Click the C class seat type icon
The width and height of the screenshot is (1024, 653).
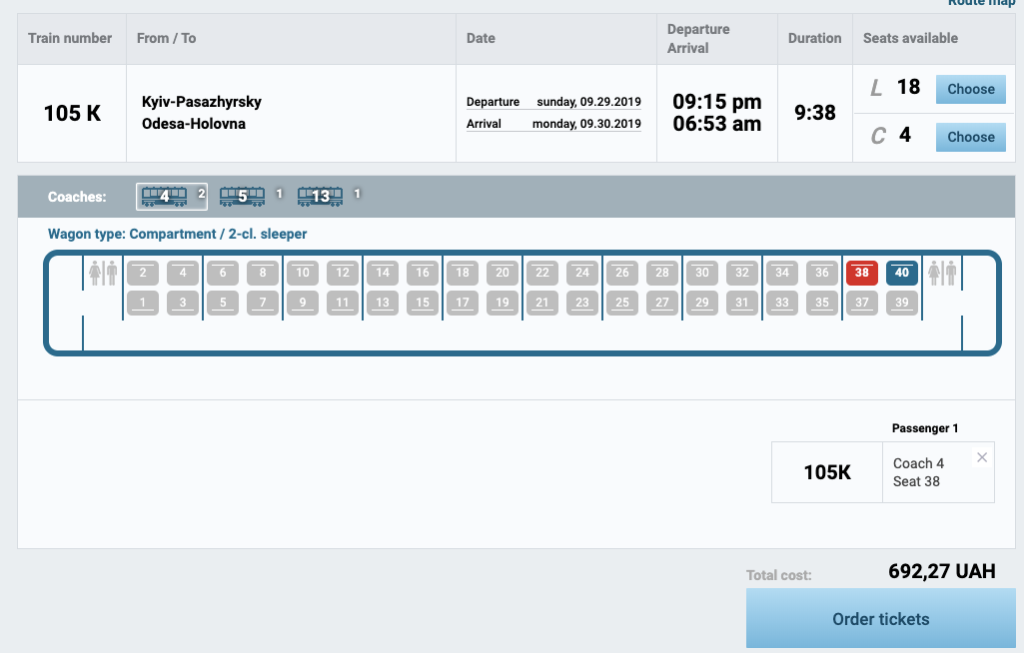click(878, 136)
